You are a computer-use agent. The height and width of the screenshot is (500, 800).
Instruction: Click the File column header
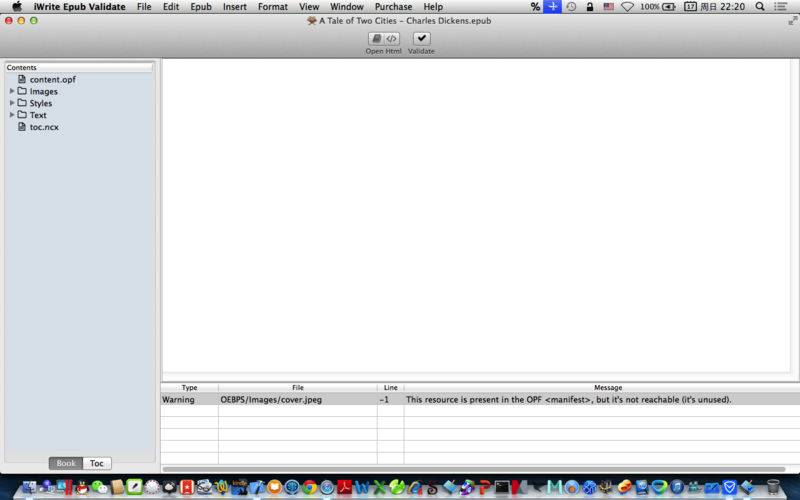click(x=298, y=387)
